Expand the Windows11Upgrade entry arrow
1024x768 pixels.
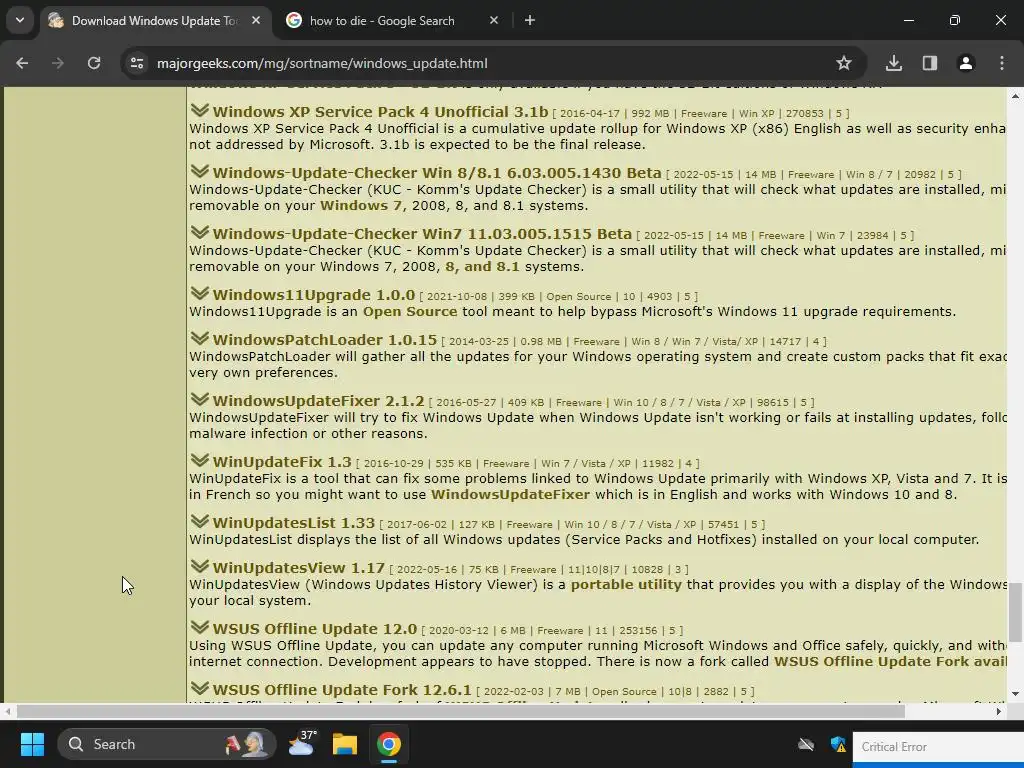tap(200, 293)
